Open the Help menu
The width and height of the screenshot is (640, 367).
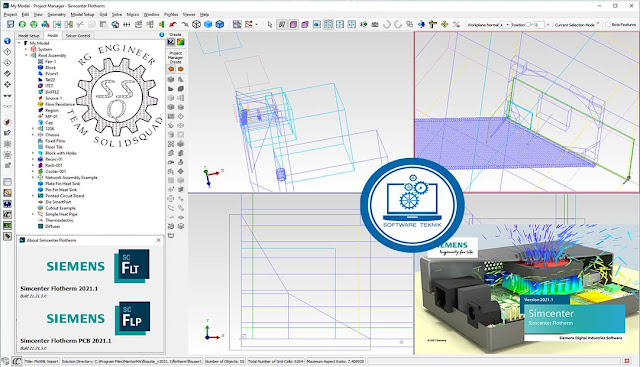204,14
